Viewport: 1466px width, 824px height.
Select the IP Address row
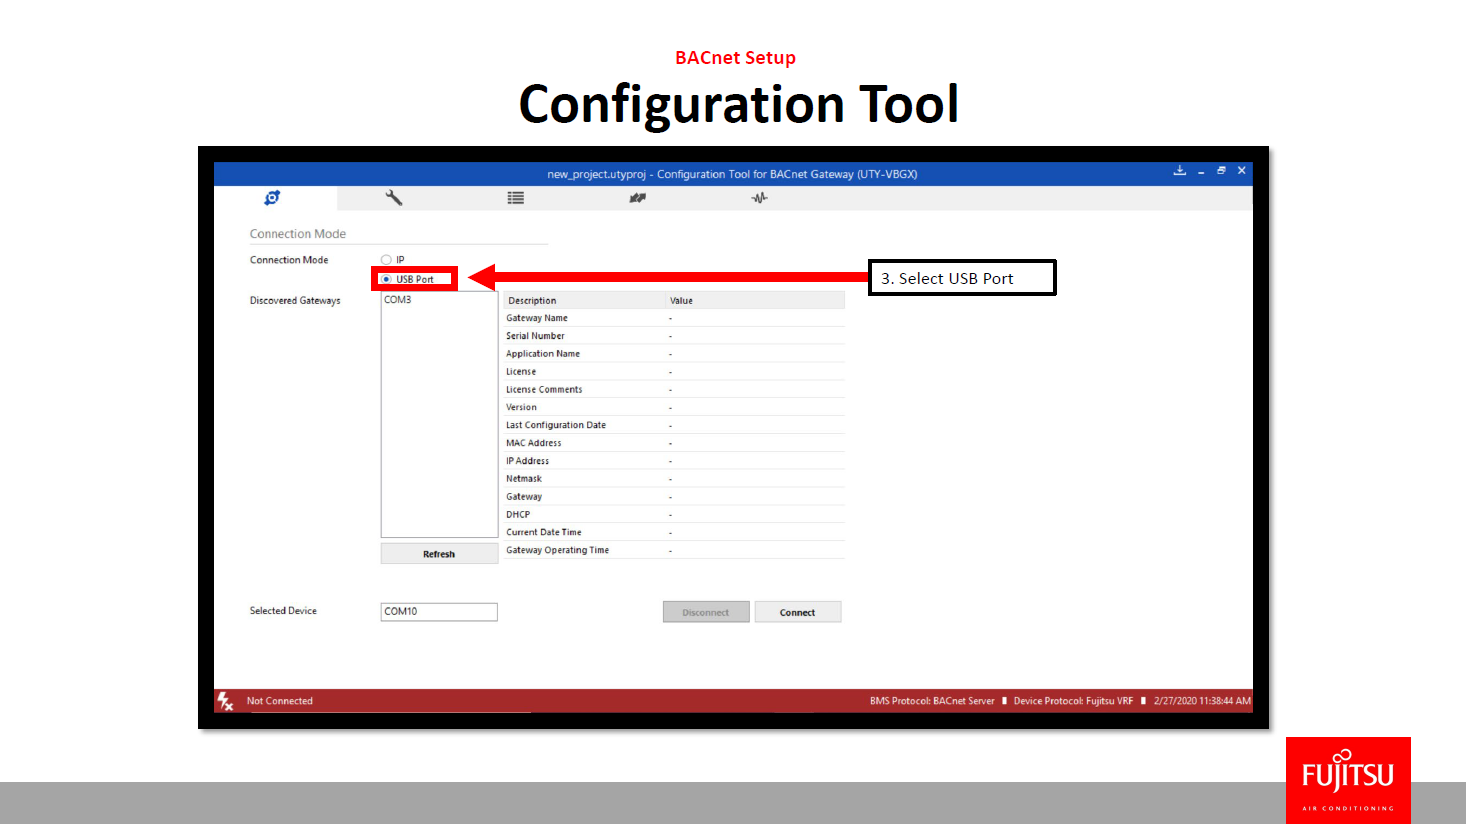[674, 461]
